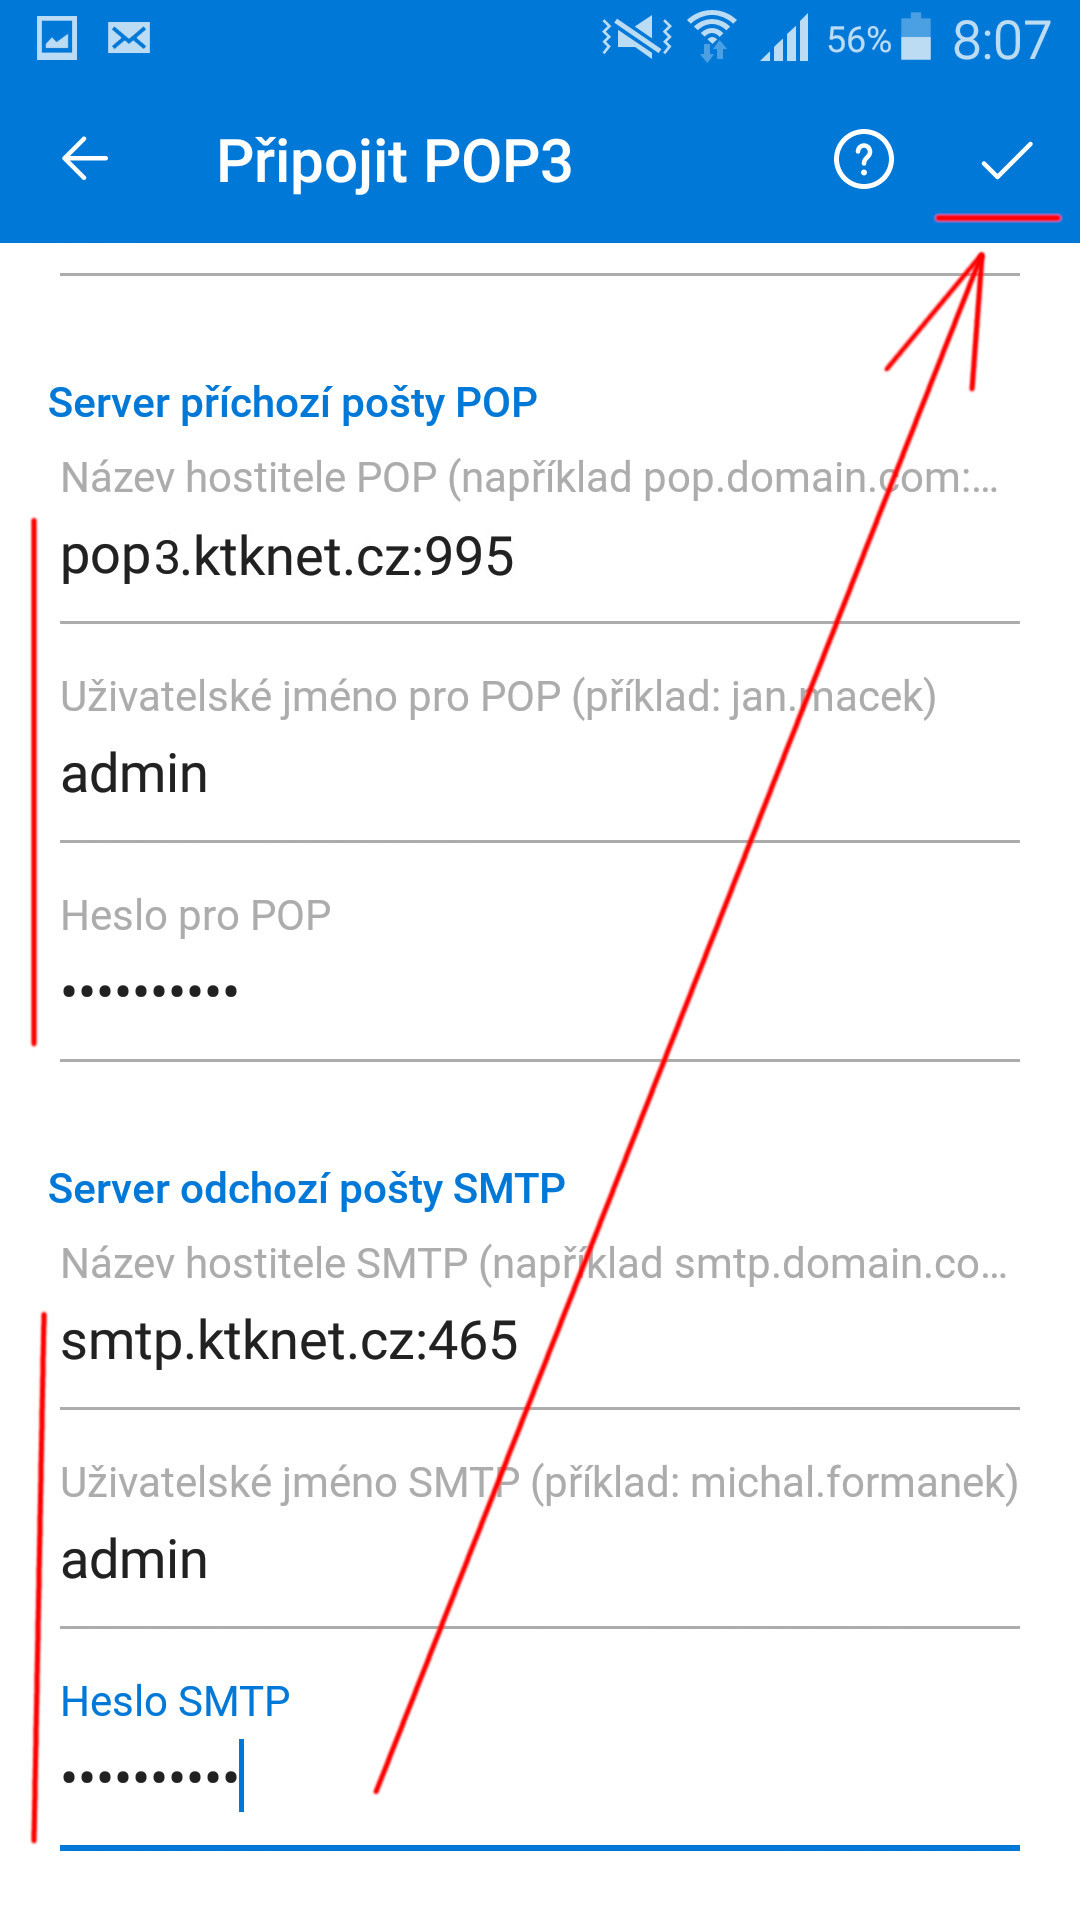Tap the Připojit POP3 title
The width and height of the screenshot is (1080, 1920).
tap(394, 162)
